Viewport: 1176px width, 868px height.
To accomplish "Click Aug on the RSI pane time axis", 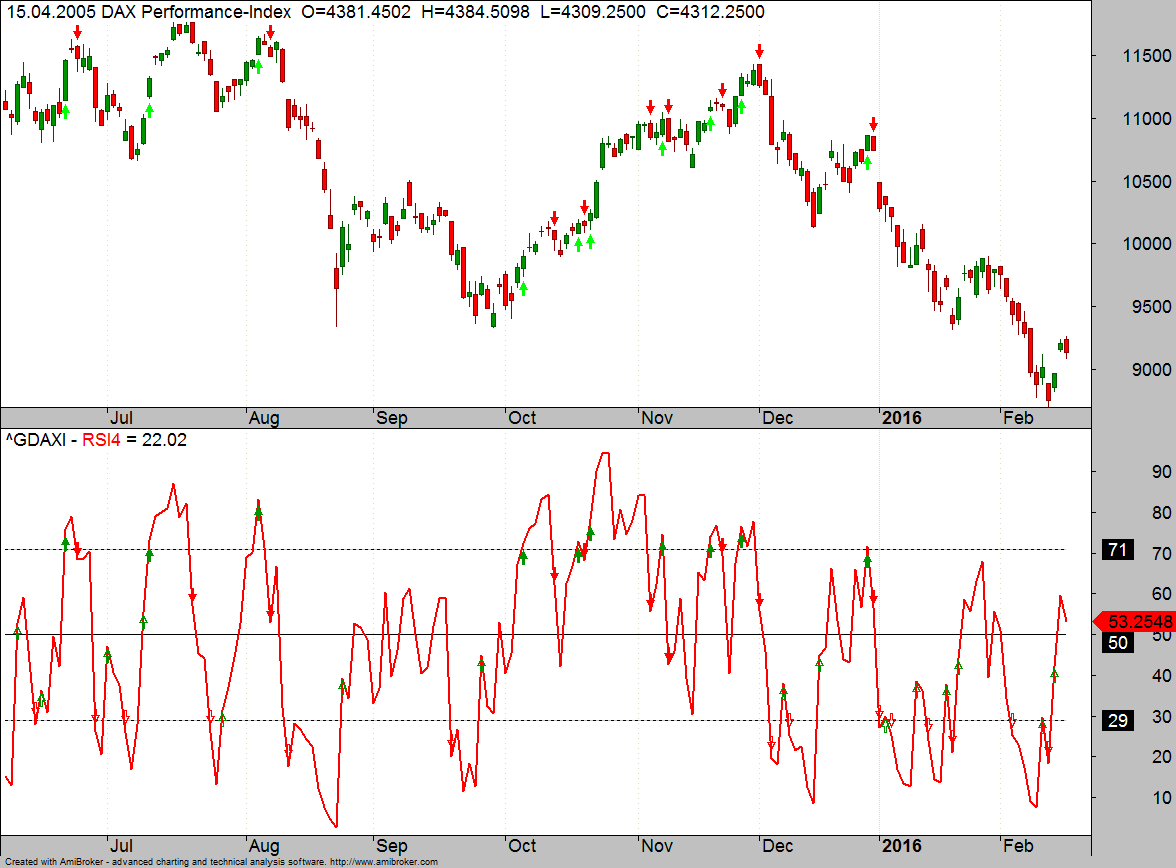I will [264, 845].
